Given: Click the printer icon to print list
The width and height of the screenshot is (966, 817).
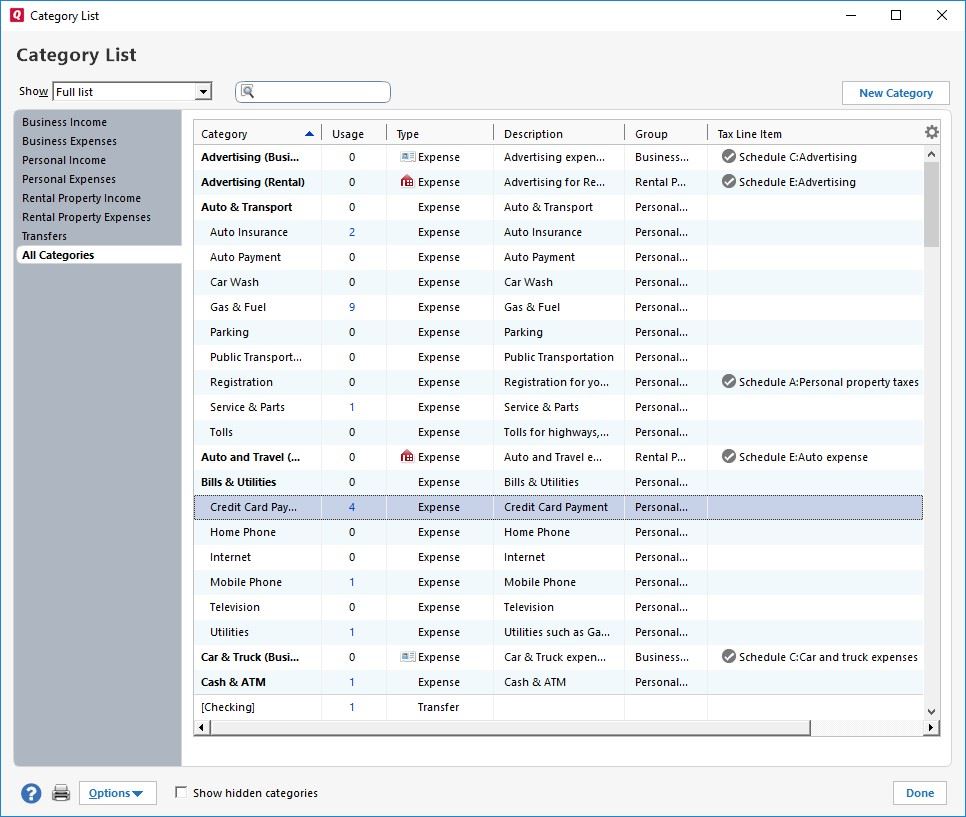Looking at the screenshot, I should pos(61,793).
